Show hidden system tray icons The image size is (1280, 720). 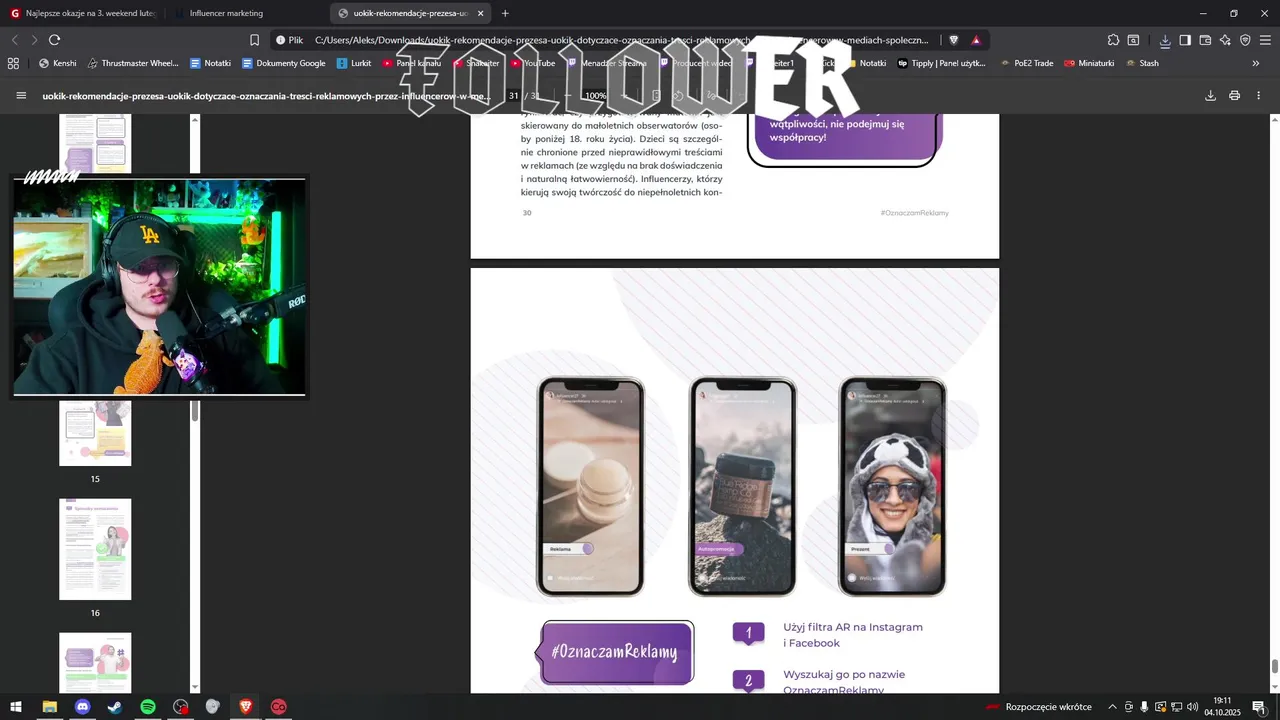pyautogui.click(x=1112, y=707)
